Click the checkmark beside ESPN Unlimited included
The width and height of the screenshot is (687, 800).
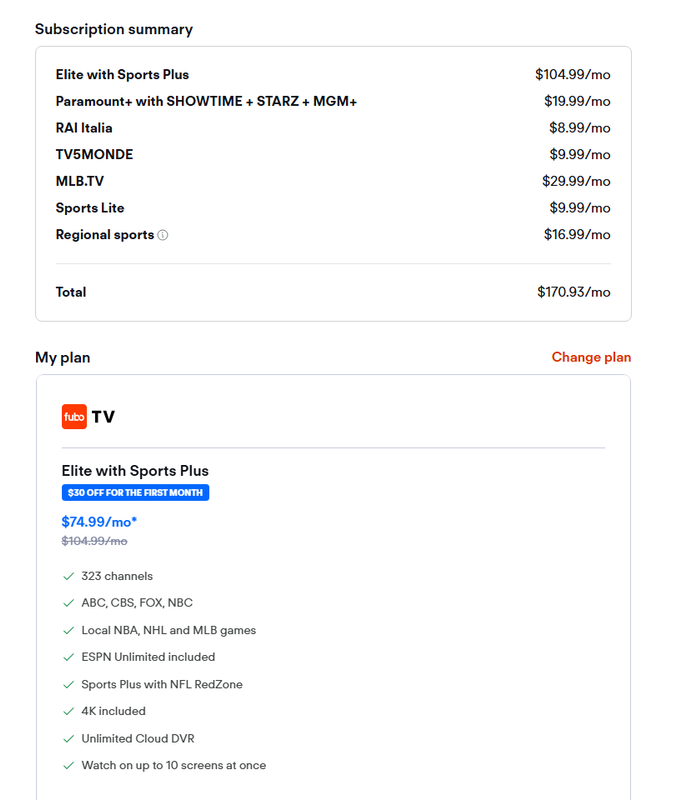click(68, 657)
